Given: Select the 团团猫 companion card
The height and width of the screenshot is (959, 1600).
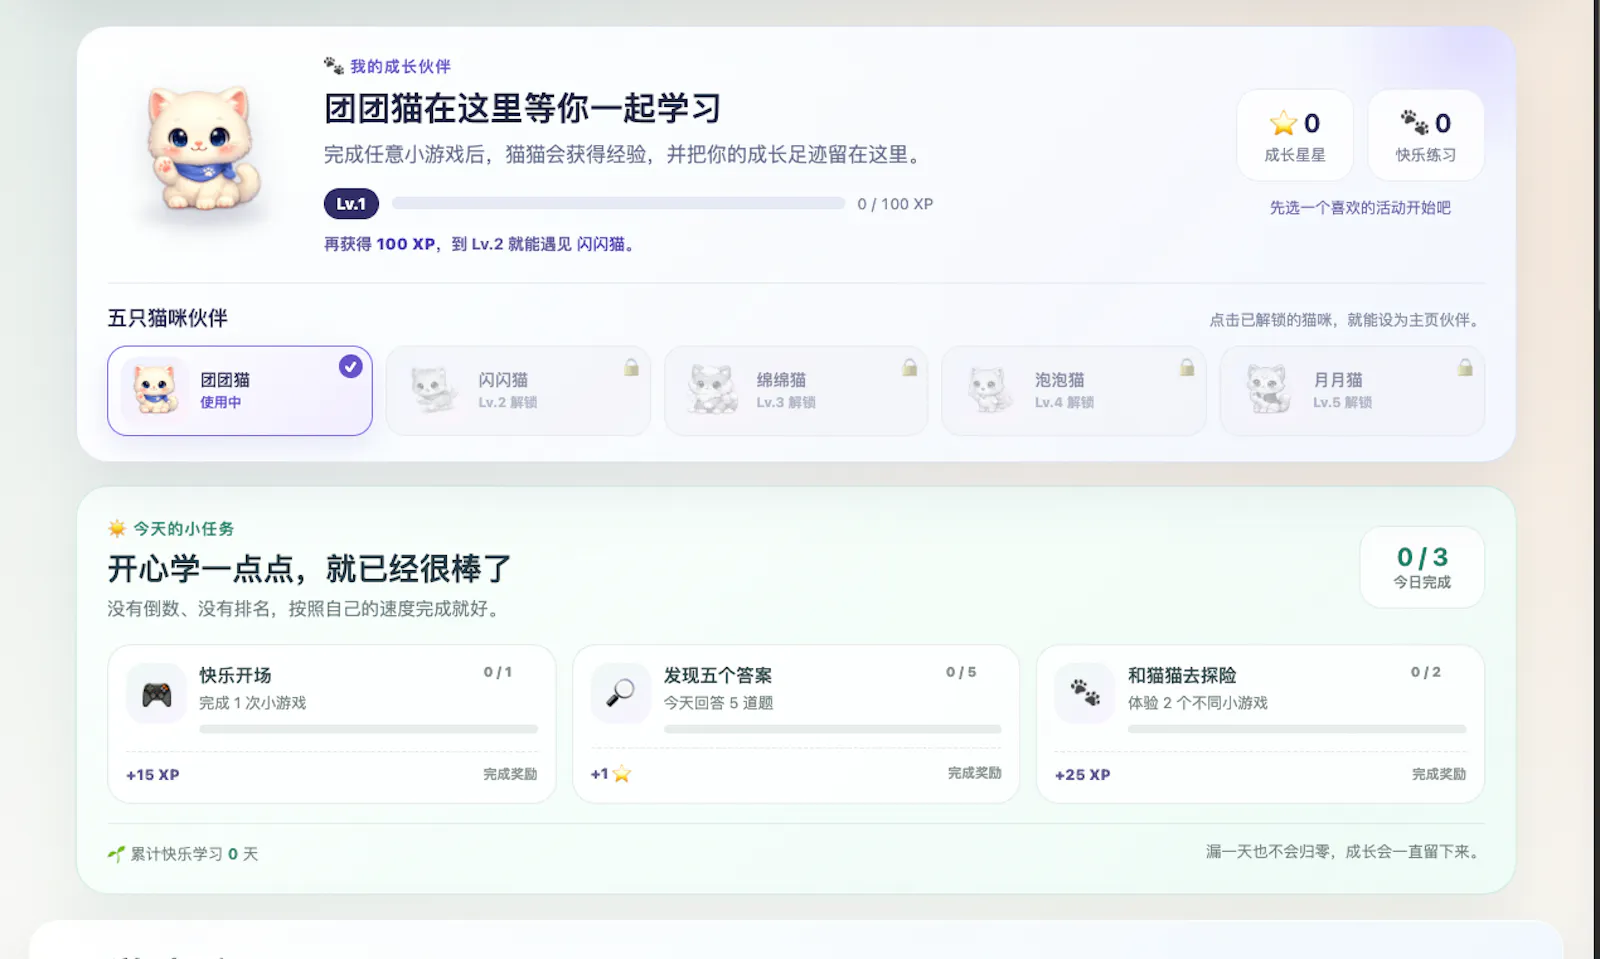Looking at the screenshot, I should coord(240,391).
